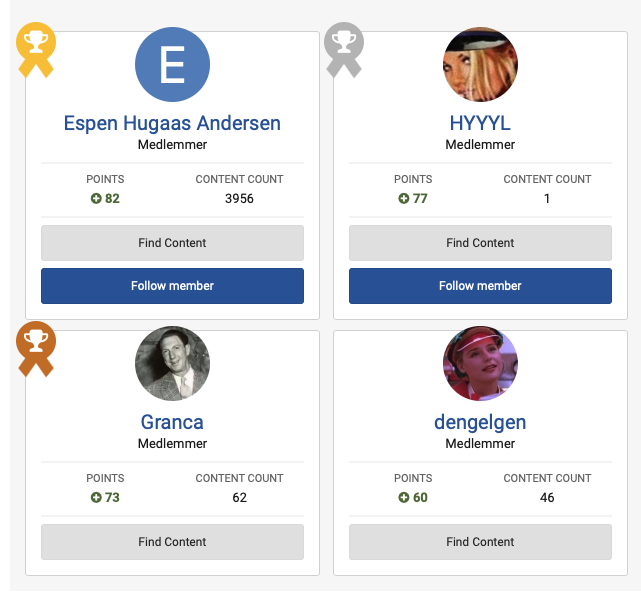This screenshot has height=603, width=641.
Task: Click the green plus icon beside 73 points
Action: [x=96, y=498]
